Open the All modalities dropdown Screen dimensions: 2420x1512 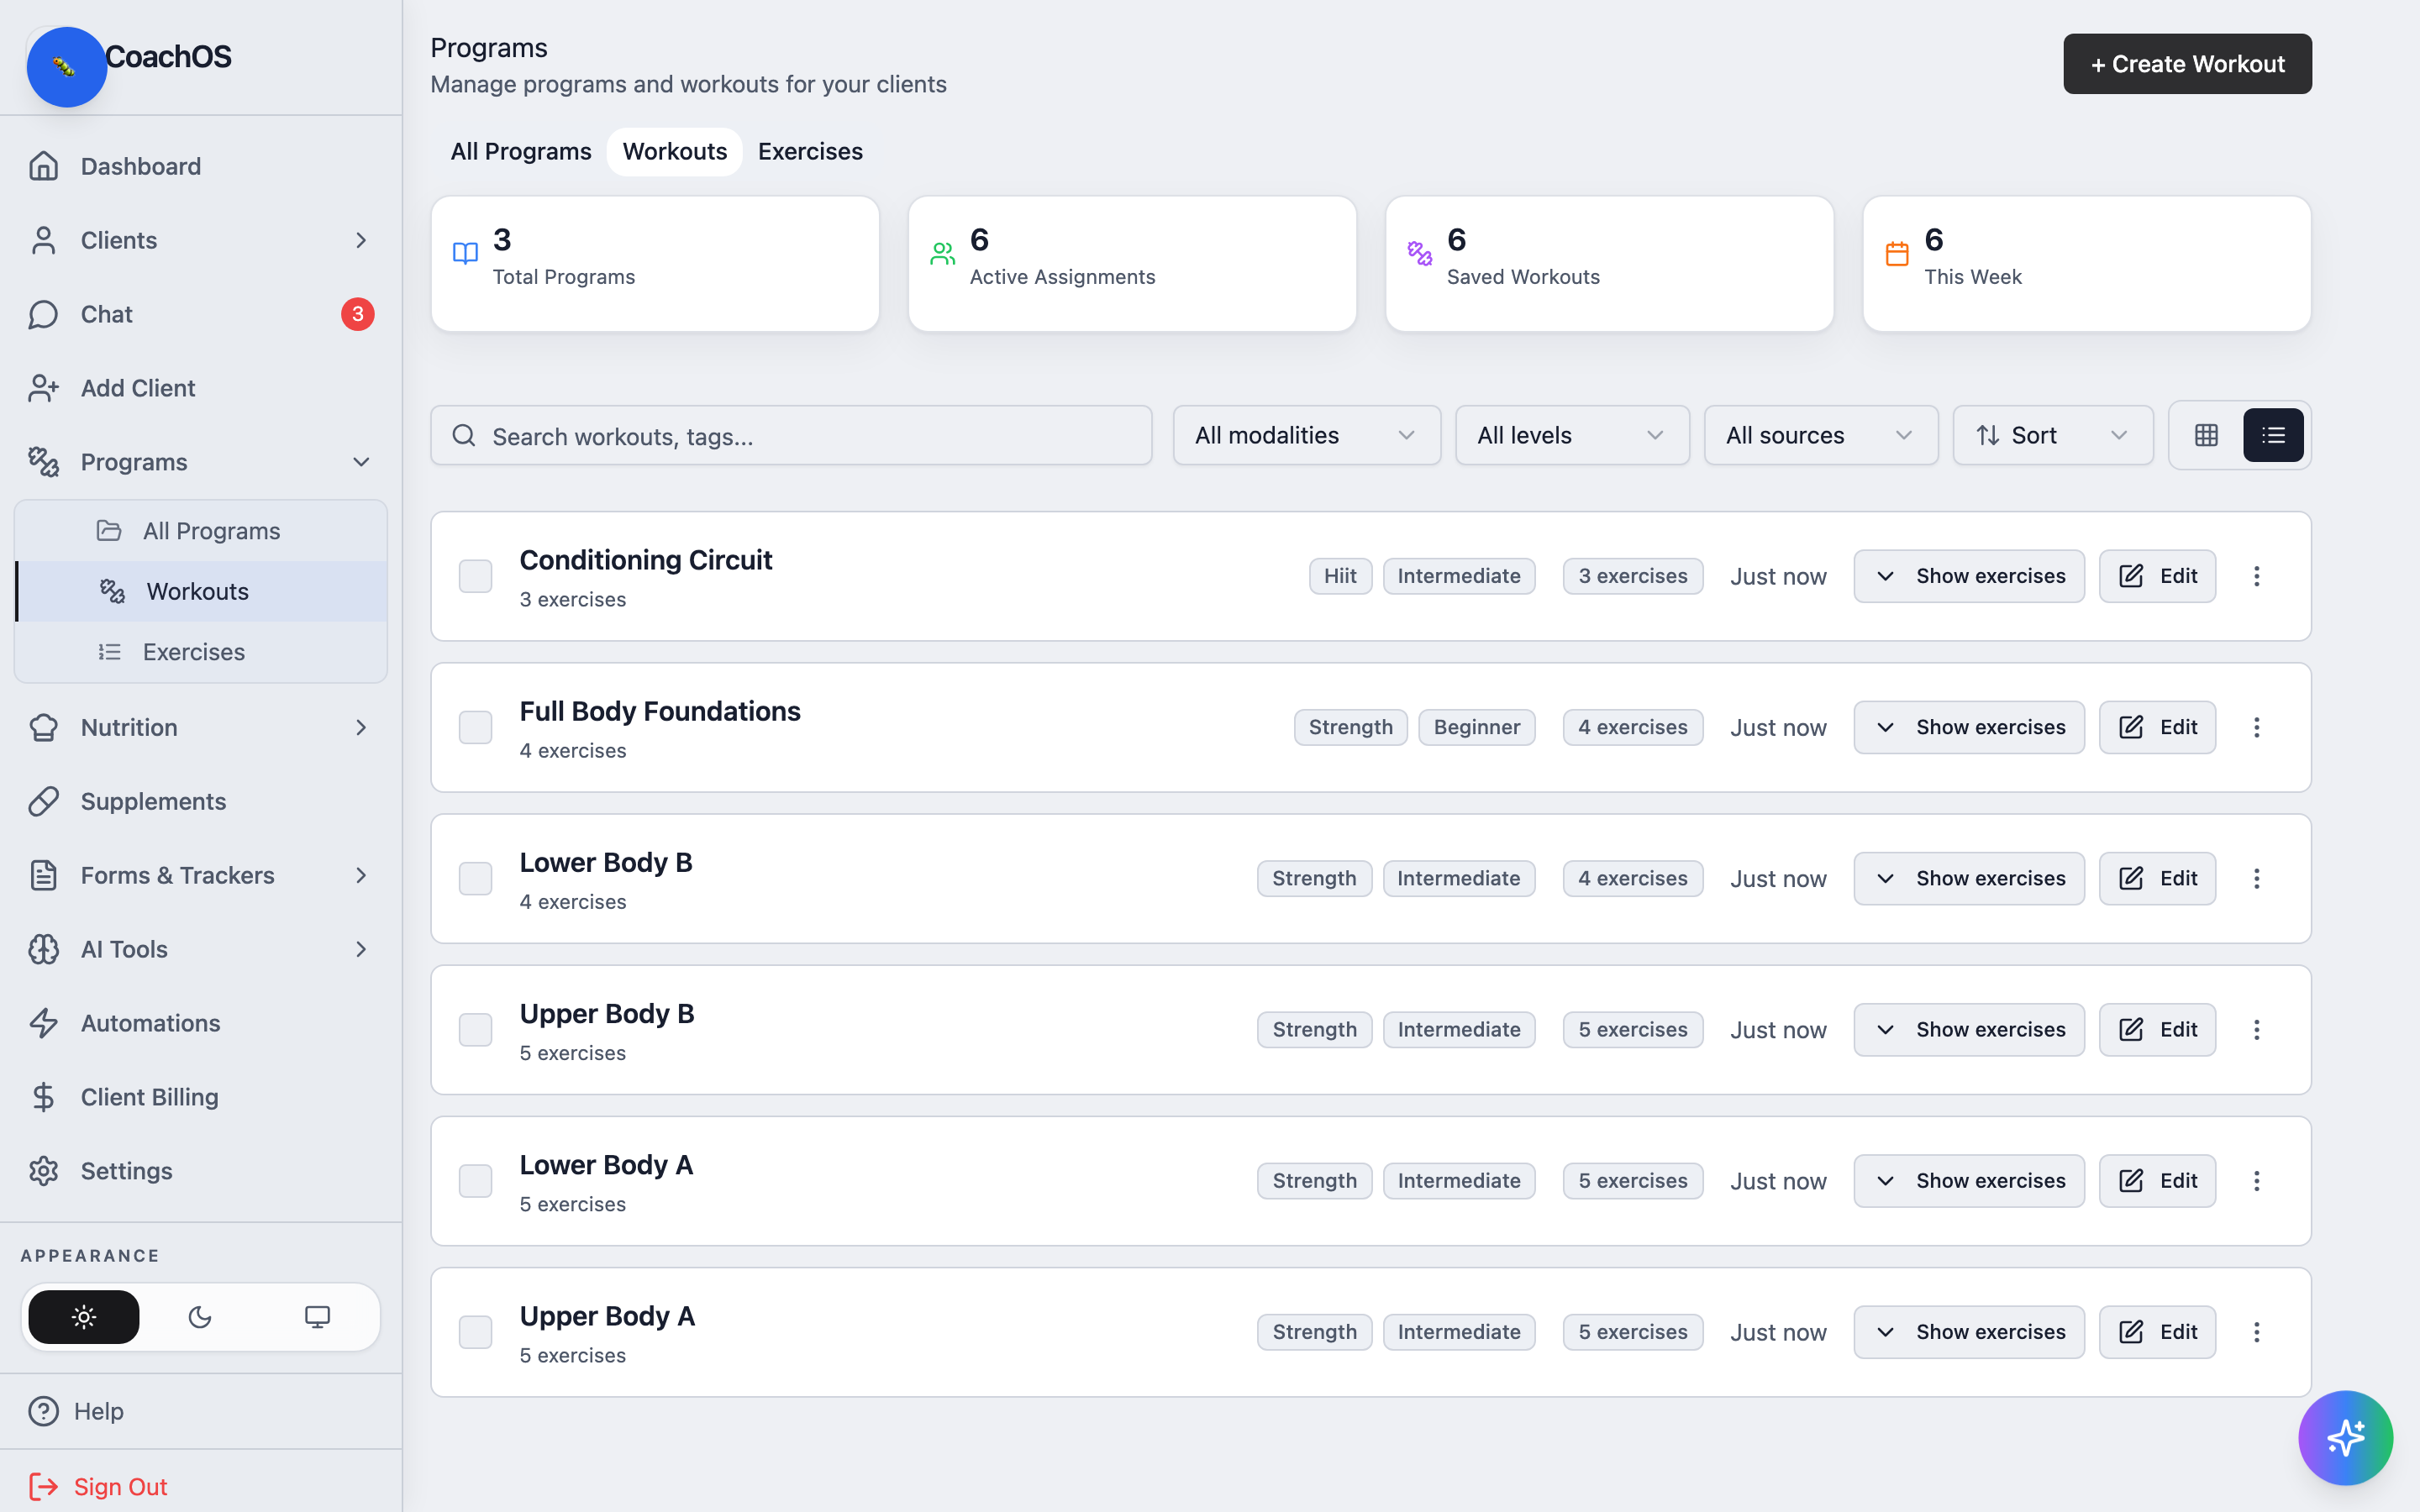[x=1306, y=435]
